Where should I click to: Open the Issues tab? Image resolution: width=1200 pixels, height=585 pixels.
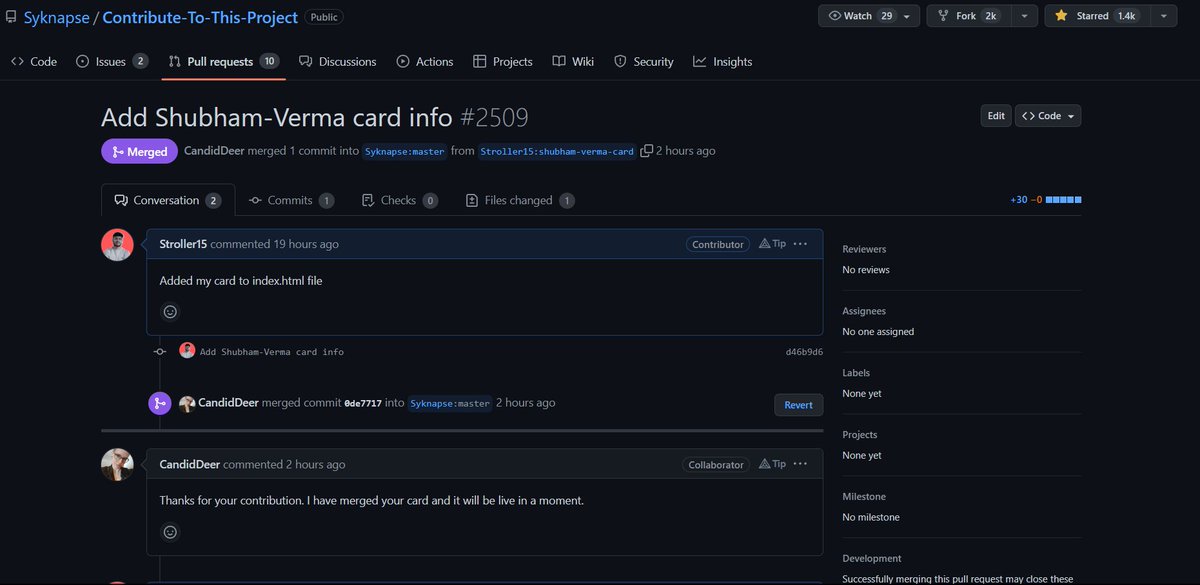point(111,61)
